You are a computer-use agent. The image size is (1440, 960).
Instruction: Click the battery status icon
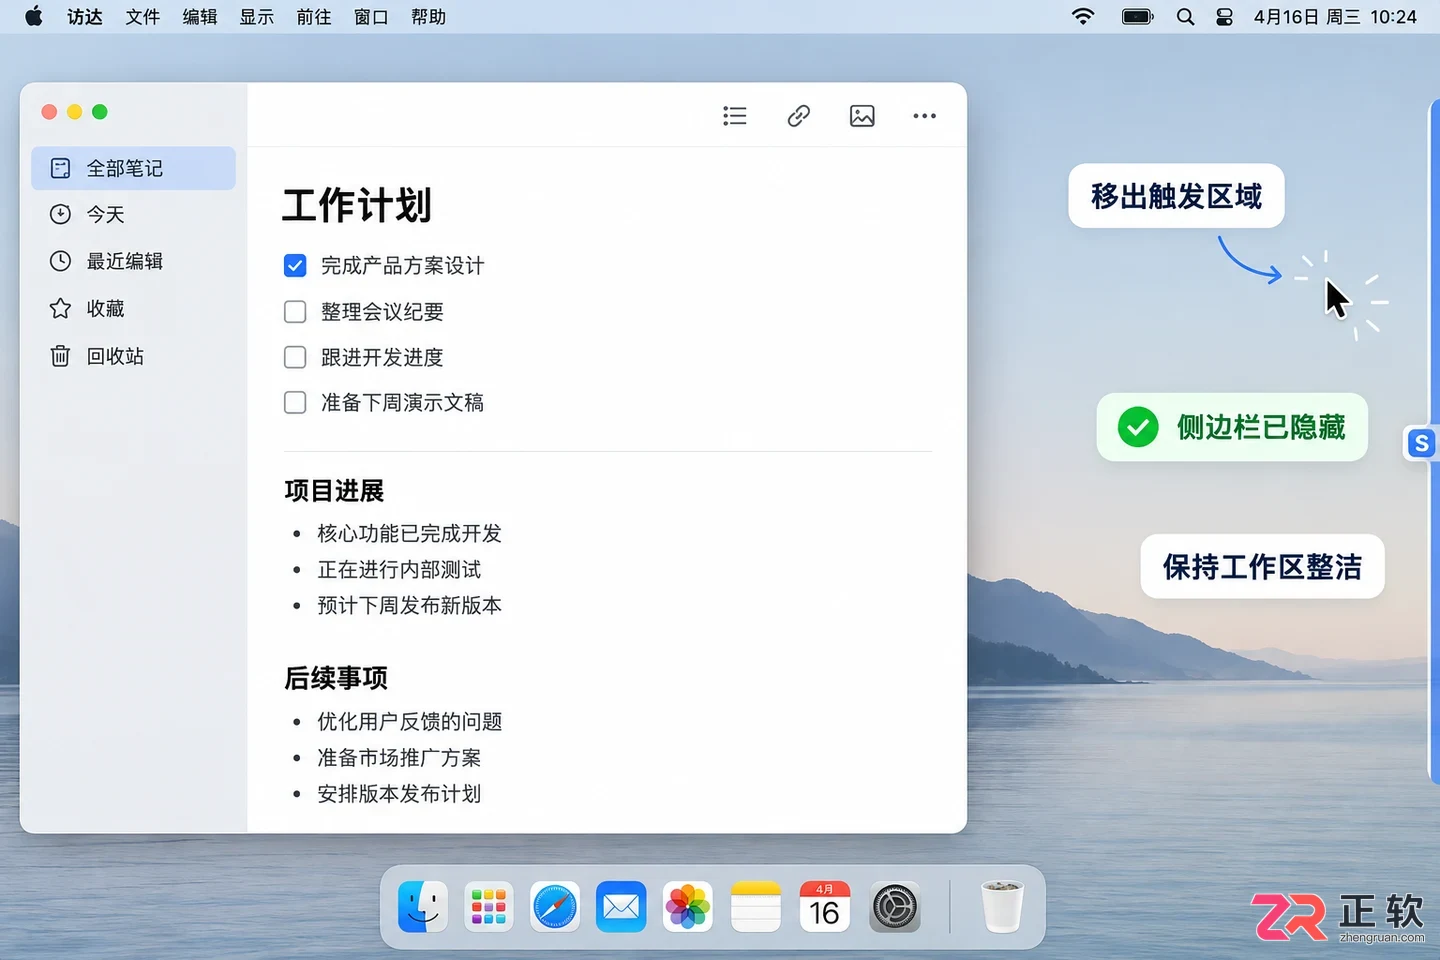1138,17
